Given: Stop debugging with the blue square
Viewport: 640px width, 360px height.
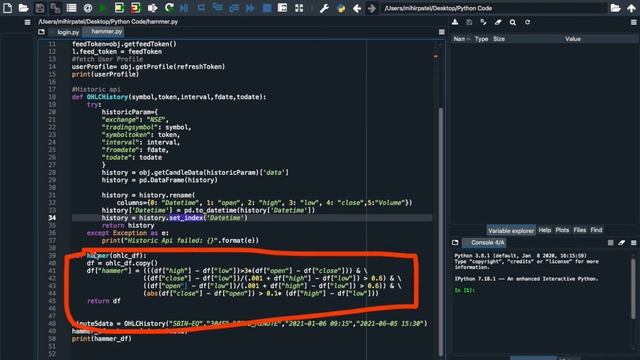Looking at the screenshot, I should 267,8.
